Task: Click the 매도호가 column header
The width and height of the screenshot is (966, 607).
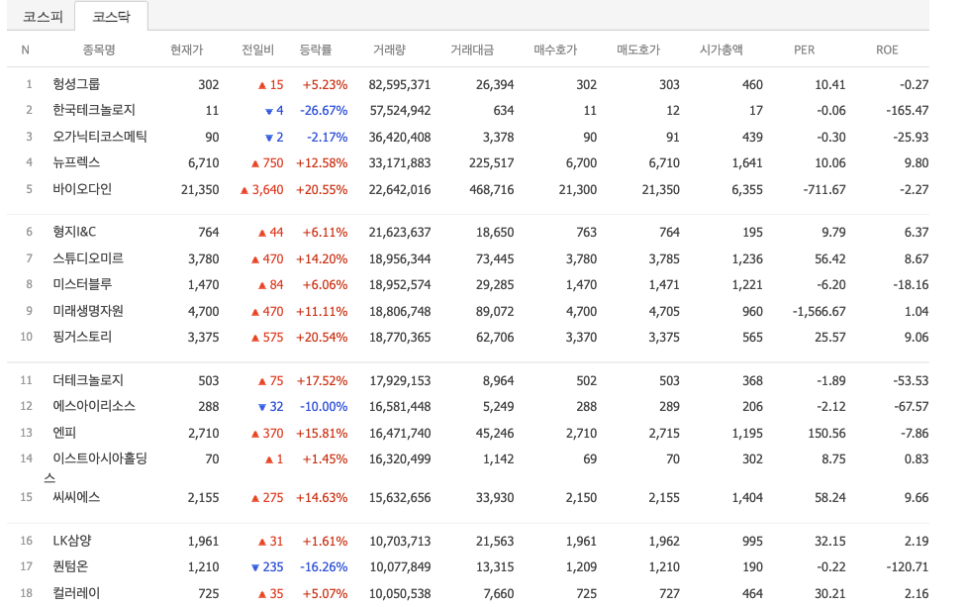Action: 638,50
